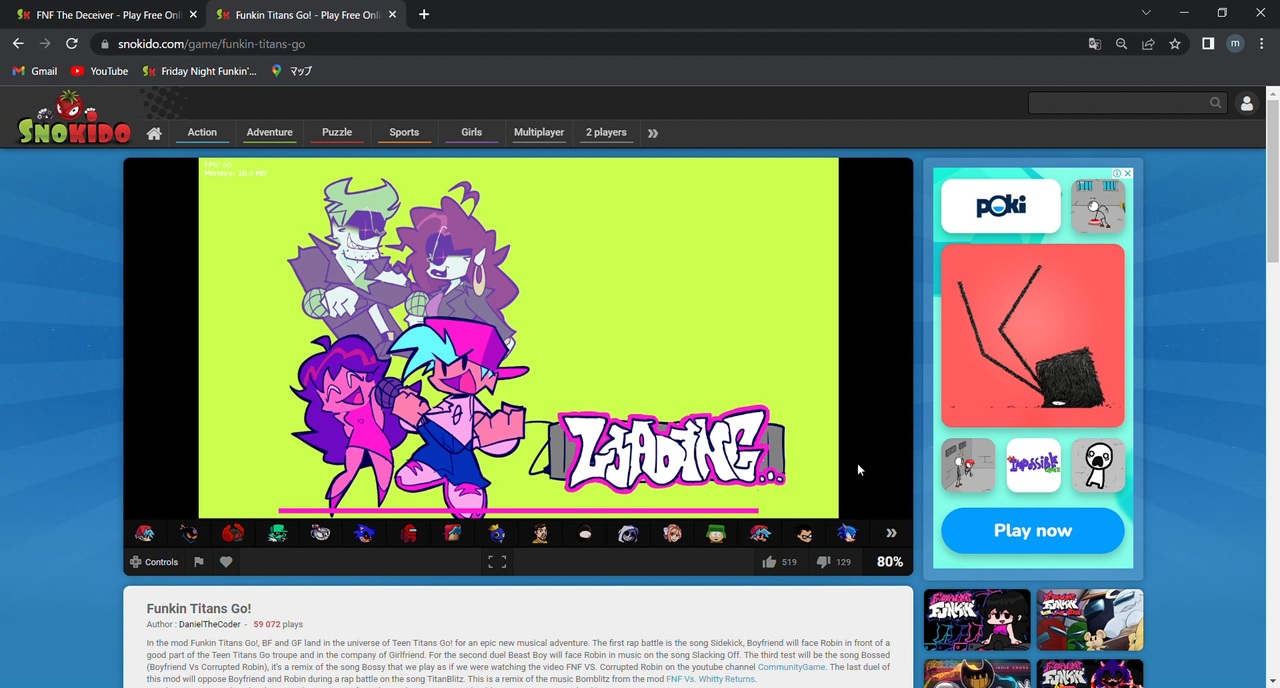Expand more game categories arrow

[653, 133]
